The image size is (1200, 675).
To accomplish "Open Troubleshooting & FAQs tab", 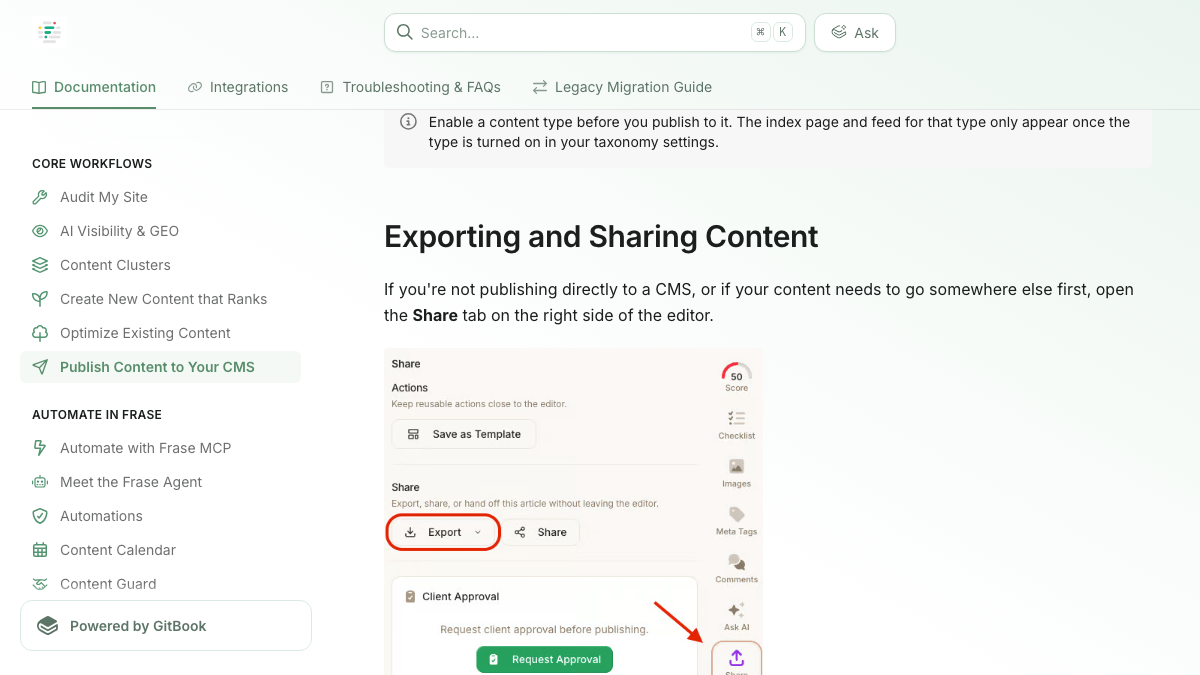I will click(x=410, y=87).
